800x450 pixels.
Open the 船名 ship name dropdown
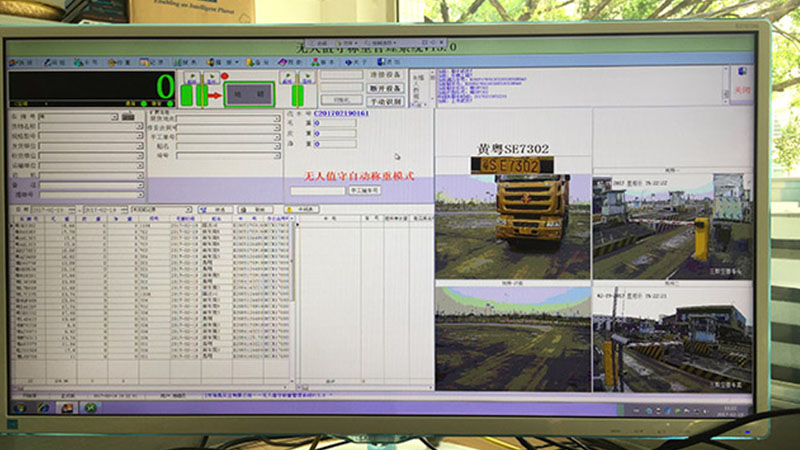[277, 146]
